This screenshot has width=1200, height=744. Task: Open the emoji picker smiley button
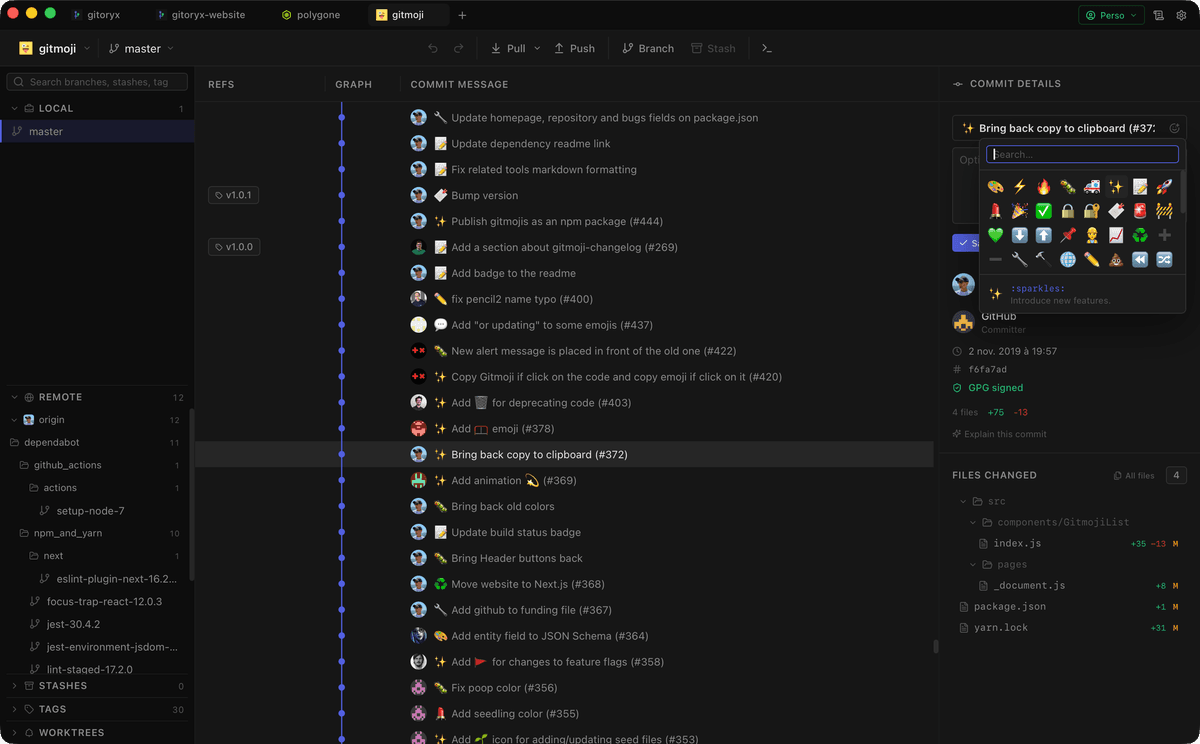coord(1175,128)
